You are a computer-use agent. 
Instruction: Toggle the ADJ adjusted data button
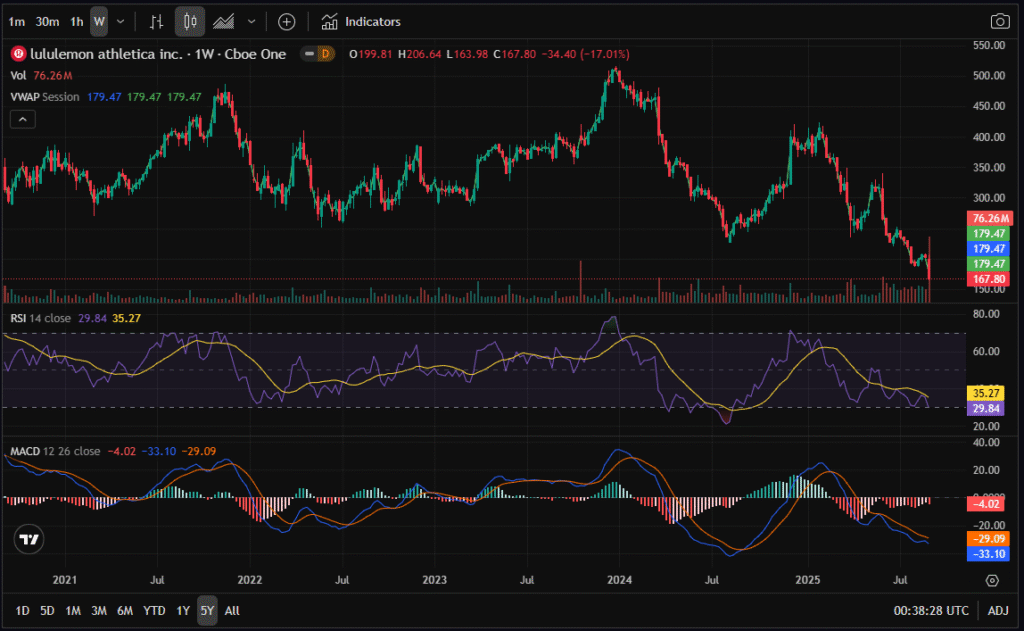[998, 610]
